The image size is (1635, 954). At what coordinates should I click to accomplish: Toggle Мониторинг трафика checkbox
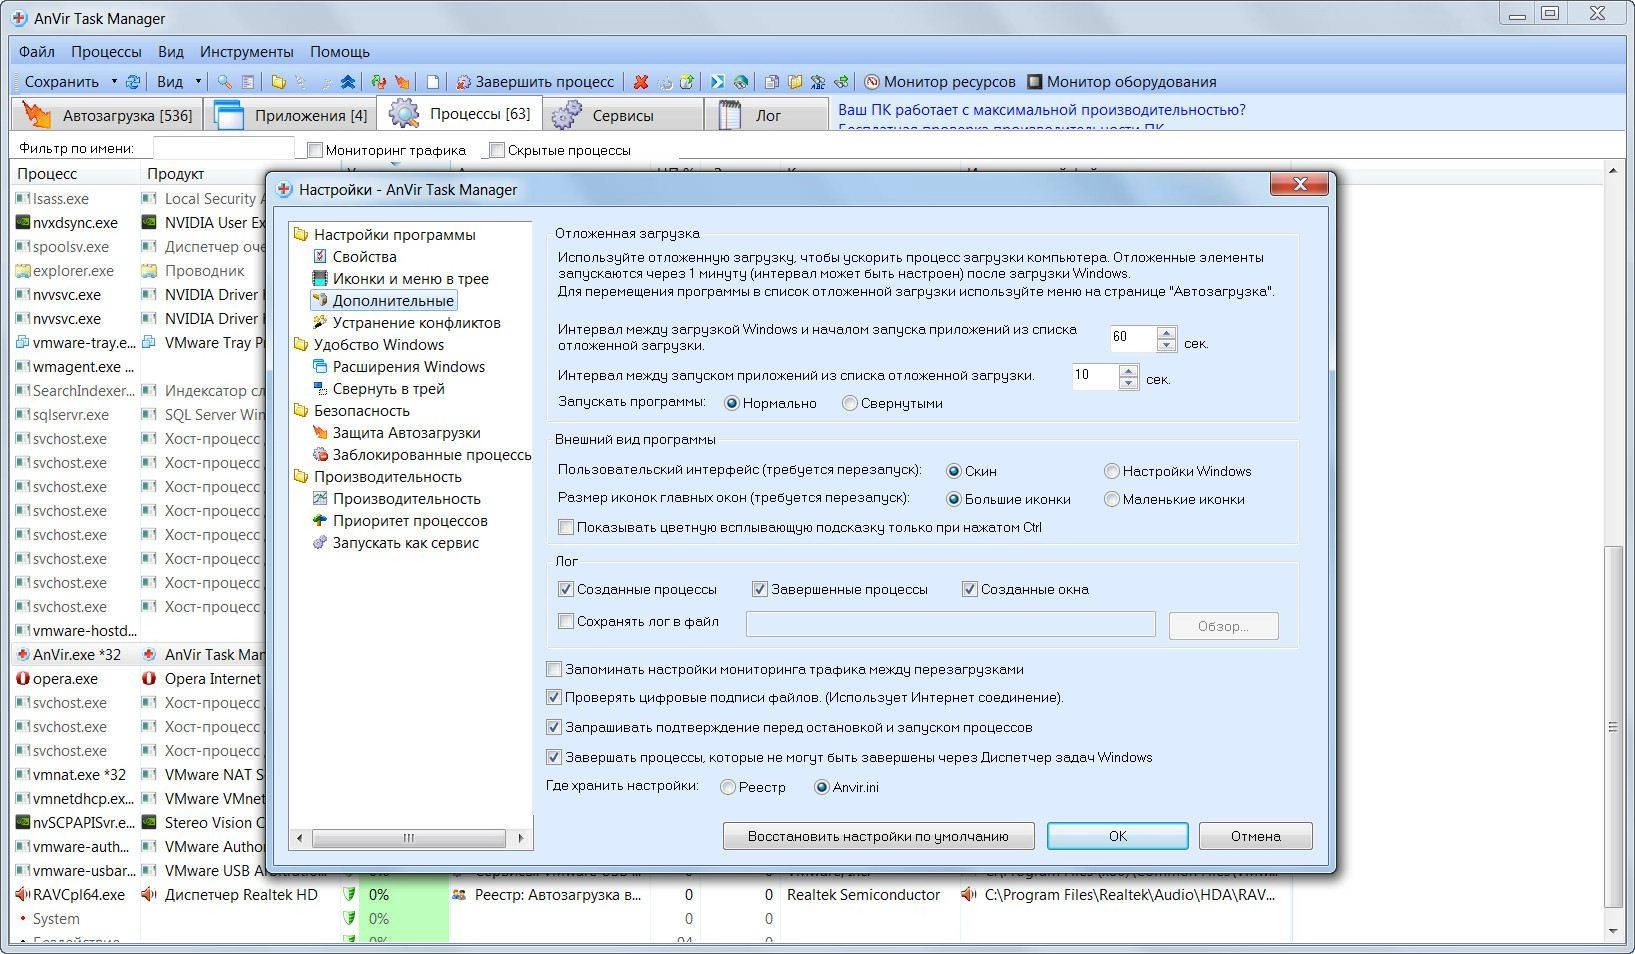pyautogui.click(x=315, y=150)
